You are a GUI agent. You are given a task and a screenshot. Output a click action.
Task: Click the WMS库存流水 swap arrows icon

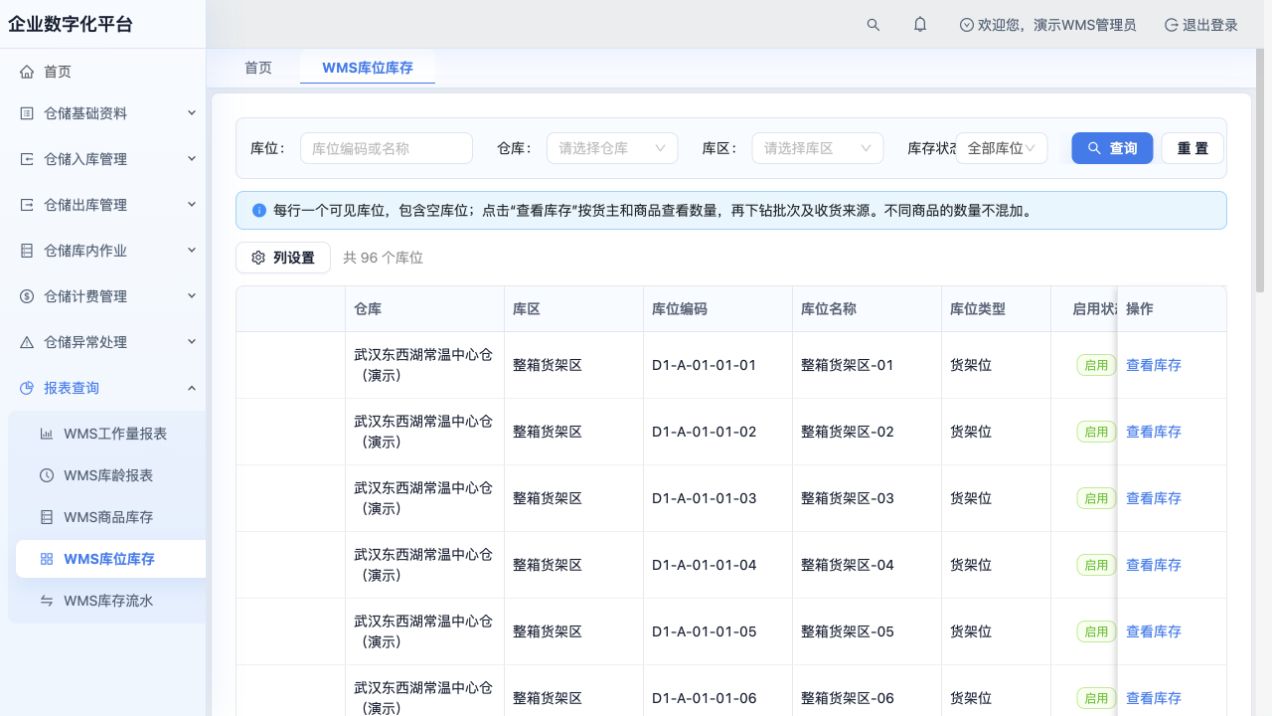[x=46, y=601]
